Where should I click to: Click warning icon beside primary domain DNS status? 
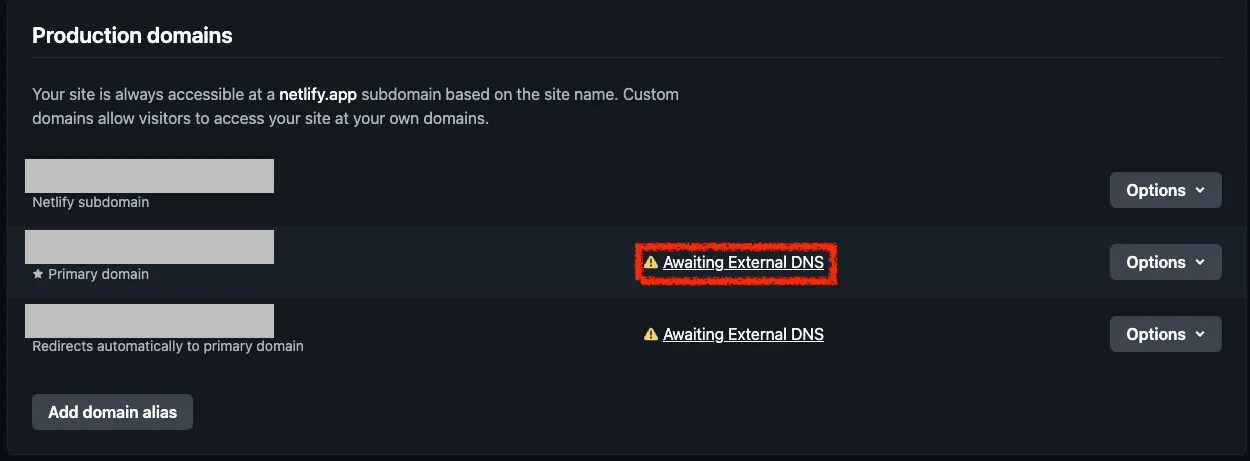tap(651, 262)
